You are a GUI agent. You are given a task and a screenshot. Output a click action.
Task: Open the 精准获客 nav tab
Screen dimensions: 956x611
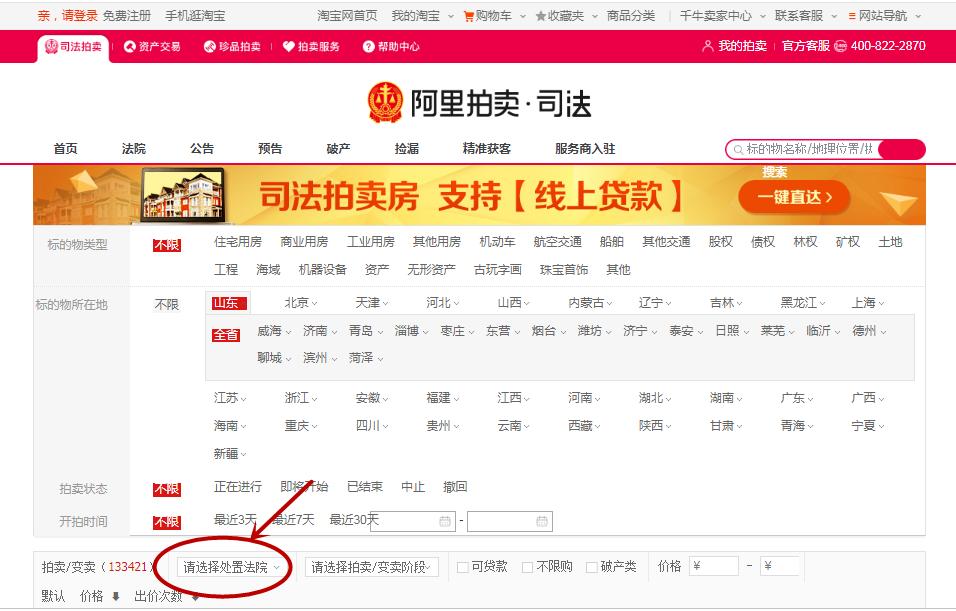[487, 149]
